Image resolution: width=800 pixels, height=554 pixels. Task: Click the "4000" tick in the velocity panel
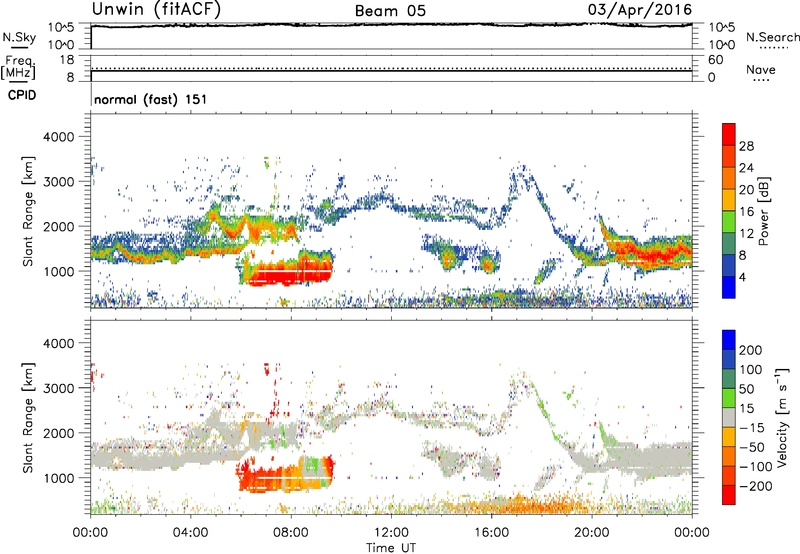[x=59, y=344]
